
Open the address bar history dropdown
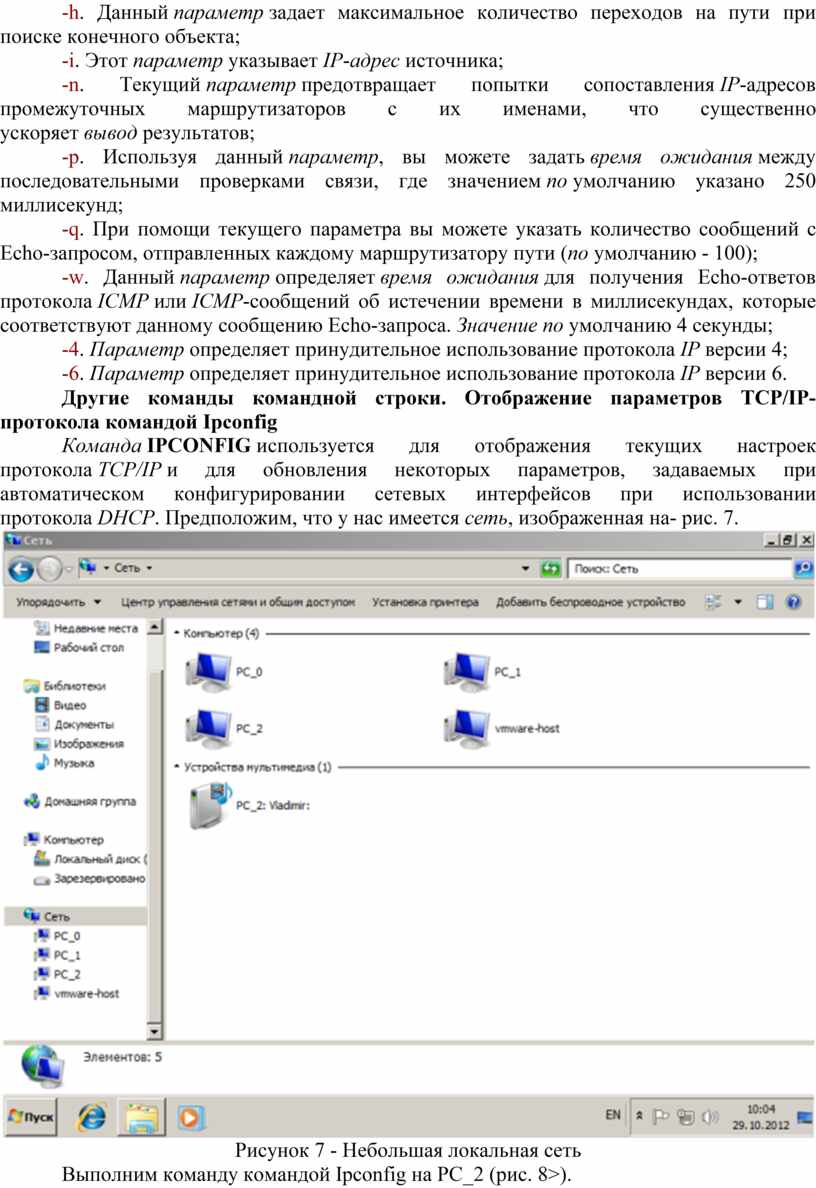[525, 568]
